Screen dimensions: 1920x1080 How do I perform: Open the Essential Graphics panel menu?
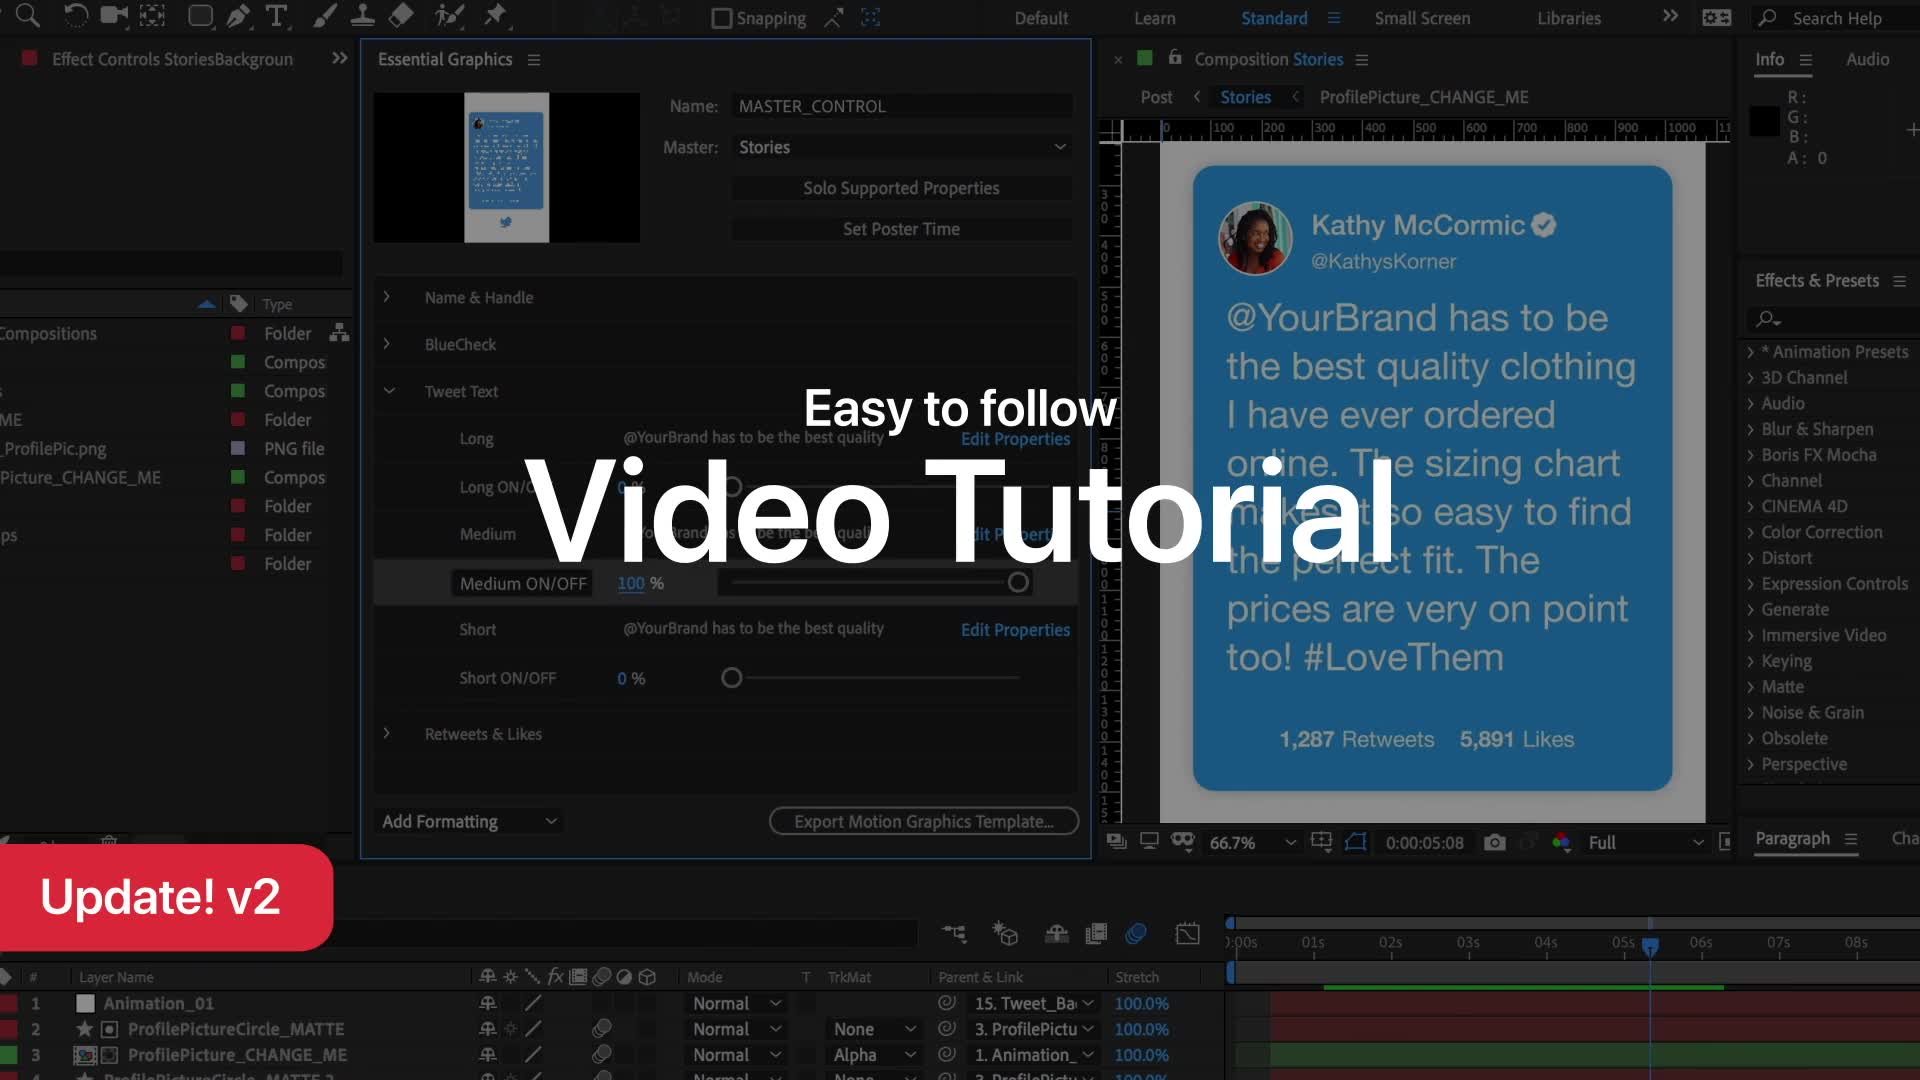coord(534,60)
